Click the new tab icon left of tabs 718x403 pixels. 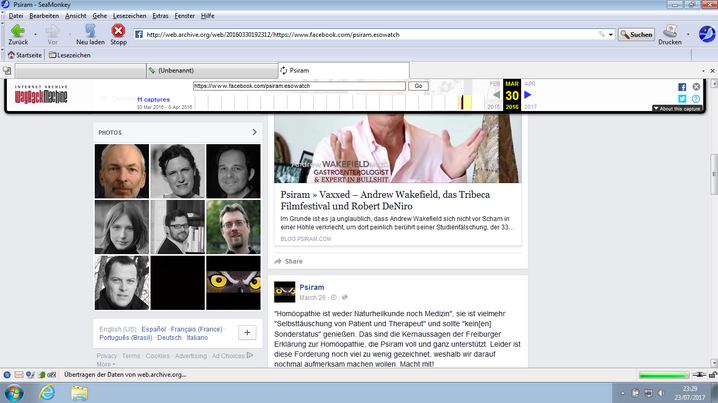coord(7,71)
